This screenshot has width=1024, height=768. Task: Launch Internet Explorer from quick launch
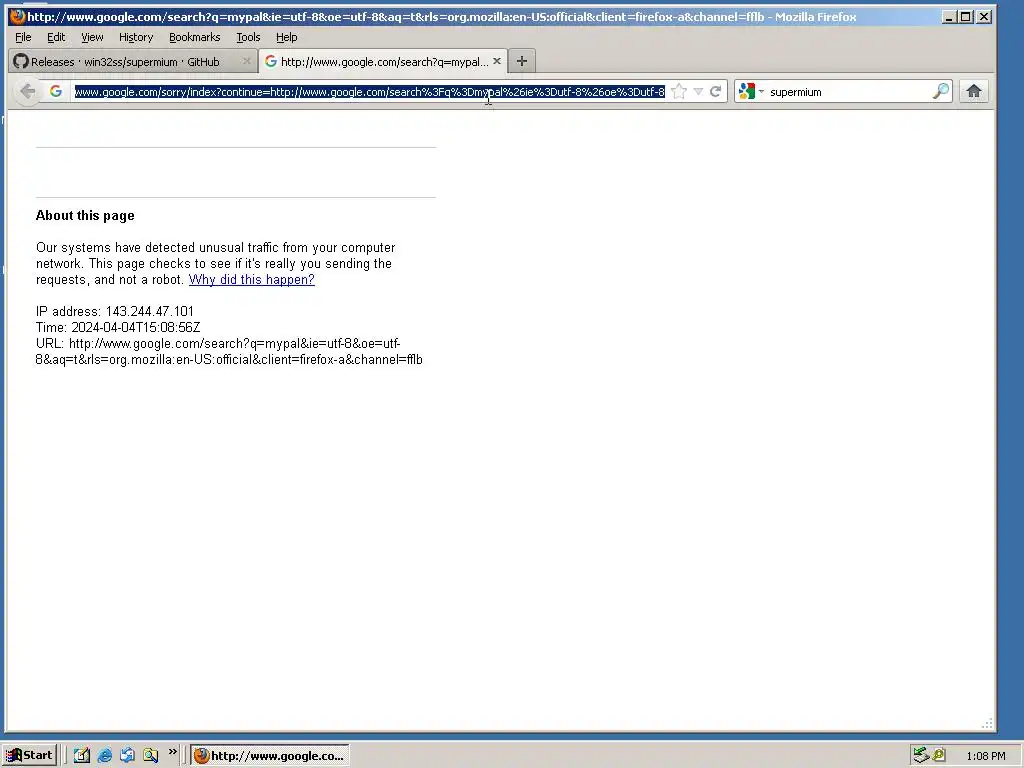(x=104, y=755)
